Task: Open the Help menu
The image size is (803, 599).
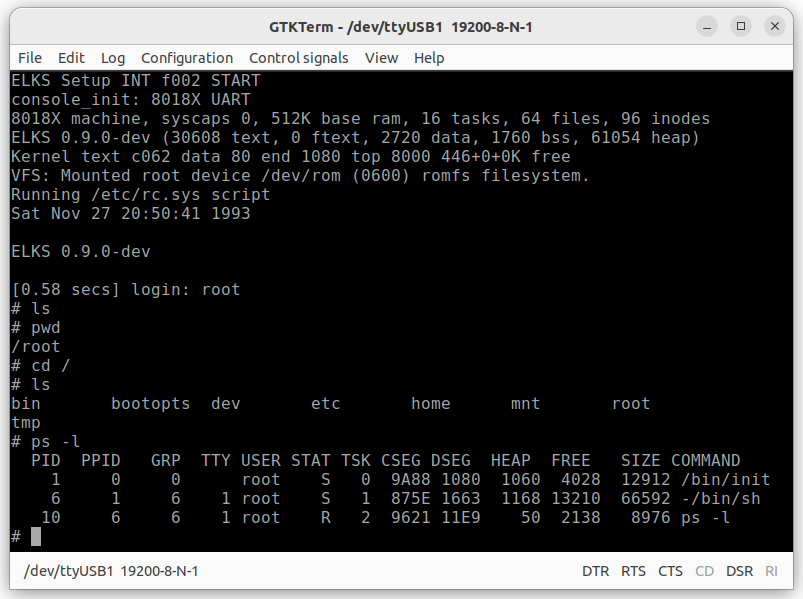Action: (429, 58)
